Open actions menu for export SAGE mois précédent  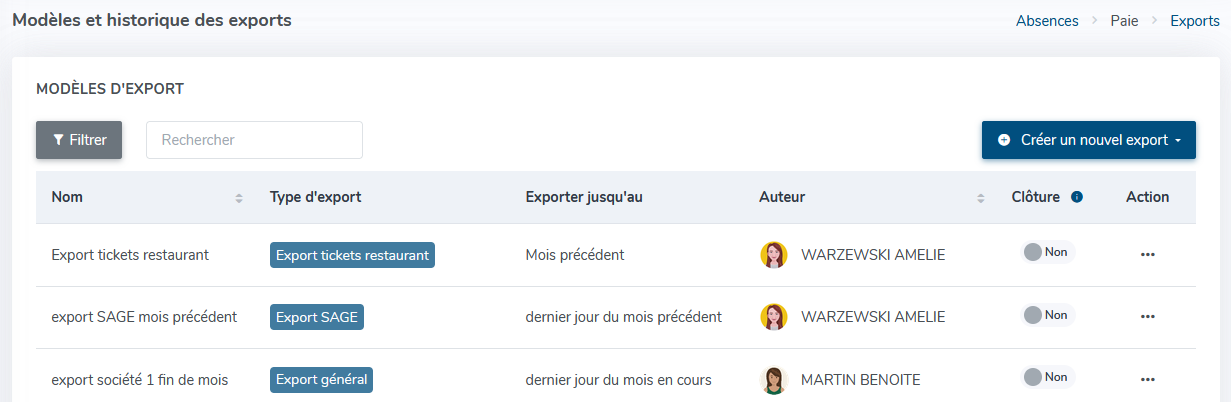click(x=1147, y=317)
